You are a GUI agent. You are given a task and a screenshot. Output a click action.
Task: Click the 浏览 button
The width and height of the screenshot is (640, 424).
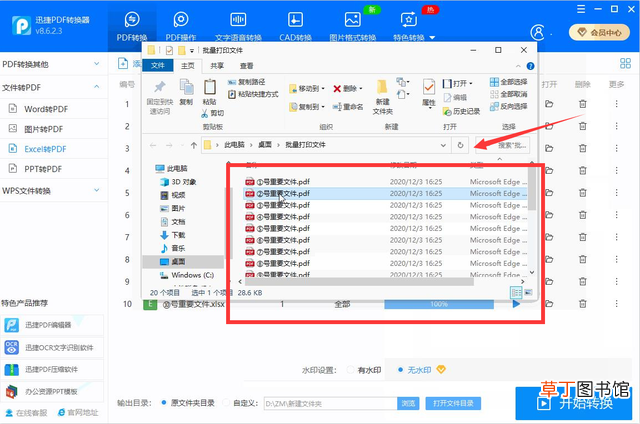tap(408, 404)
